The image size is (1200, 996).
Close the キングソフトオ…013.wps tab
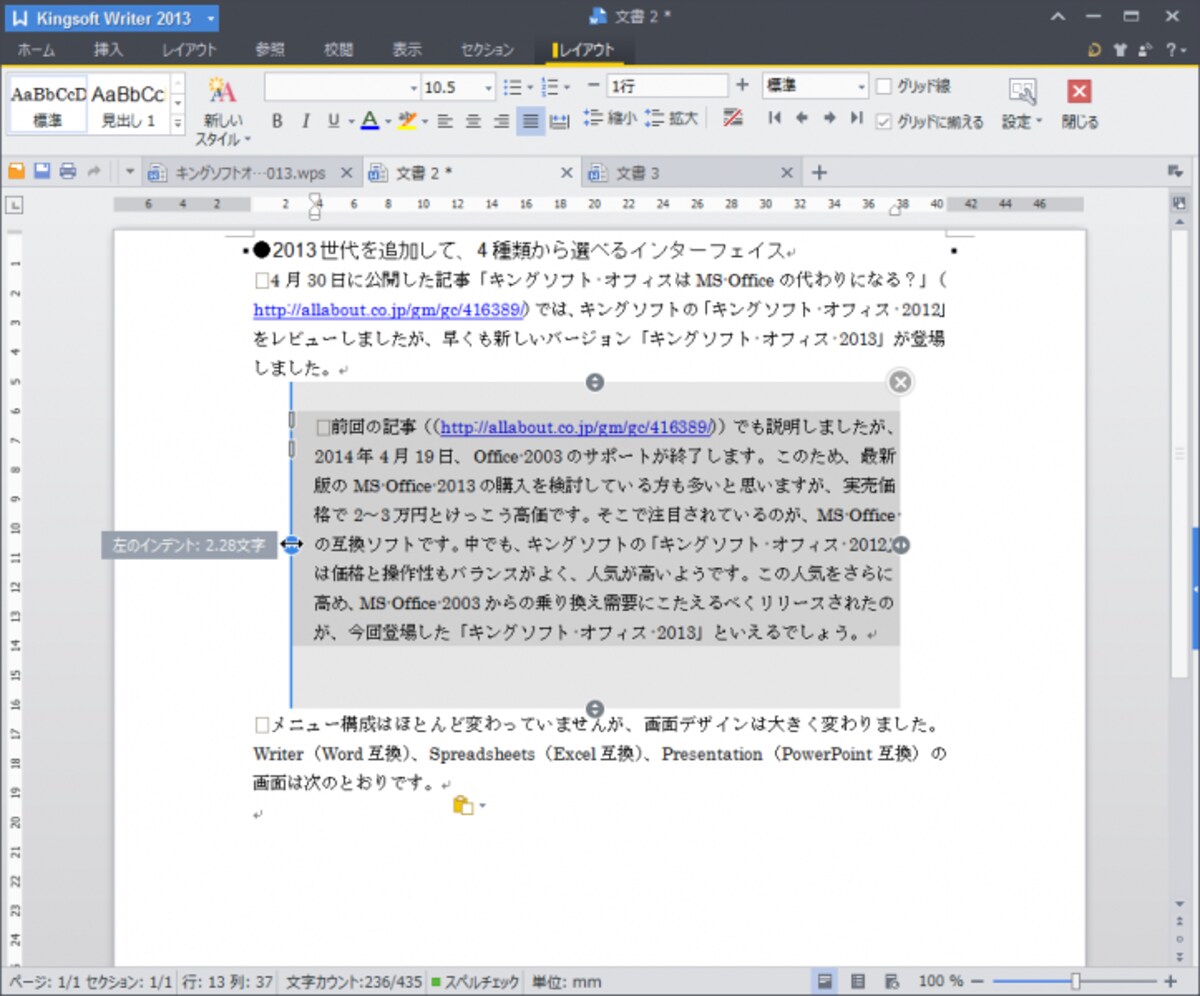[346, 172]
